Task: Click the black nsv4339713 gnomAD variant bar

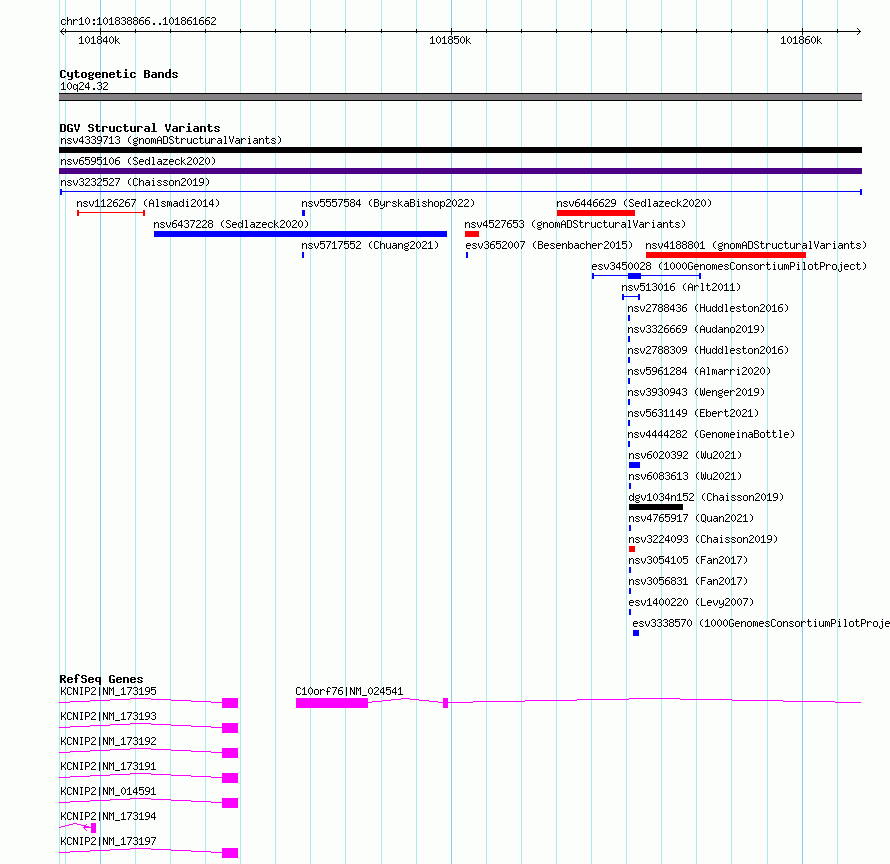Action: [460, 150]
